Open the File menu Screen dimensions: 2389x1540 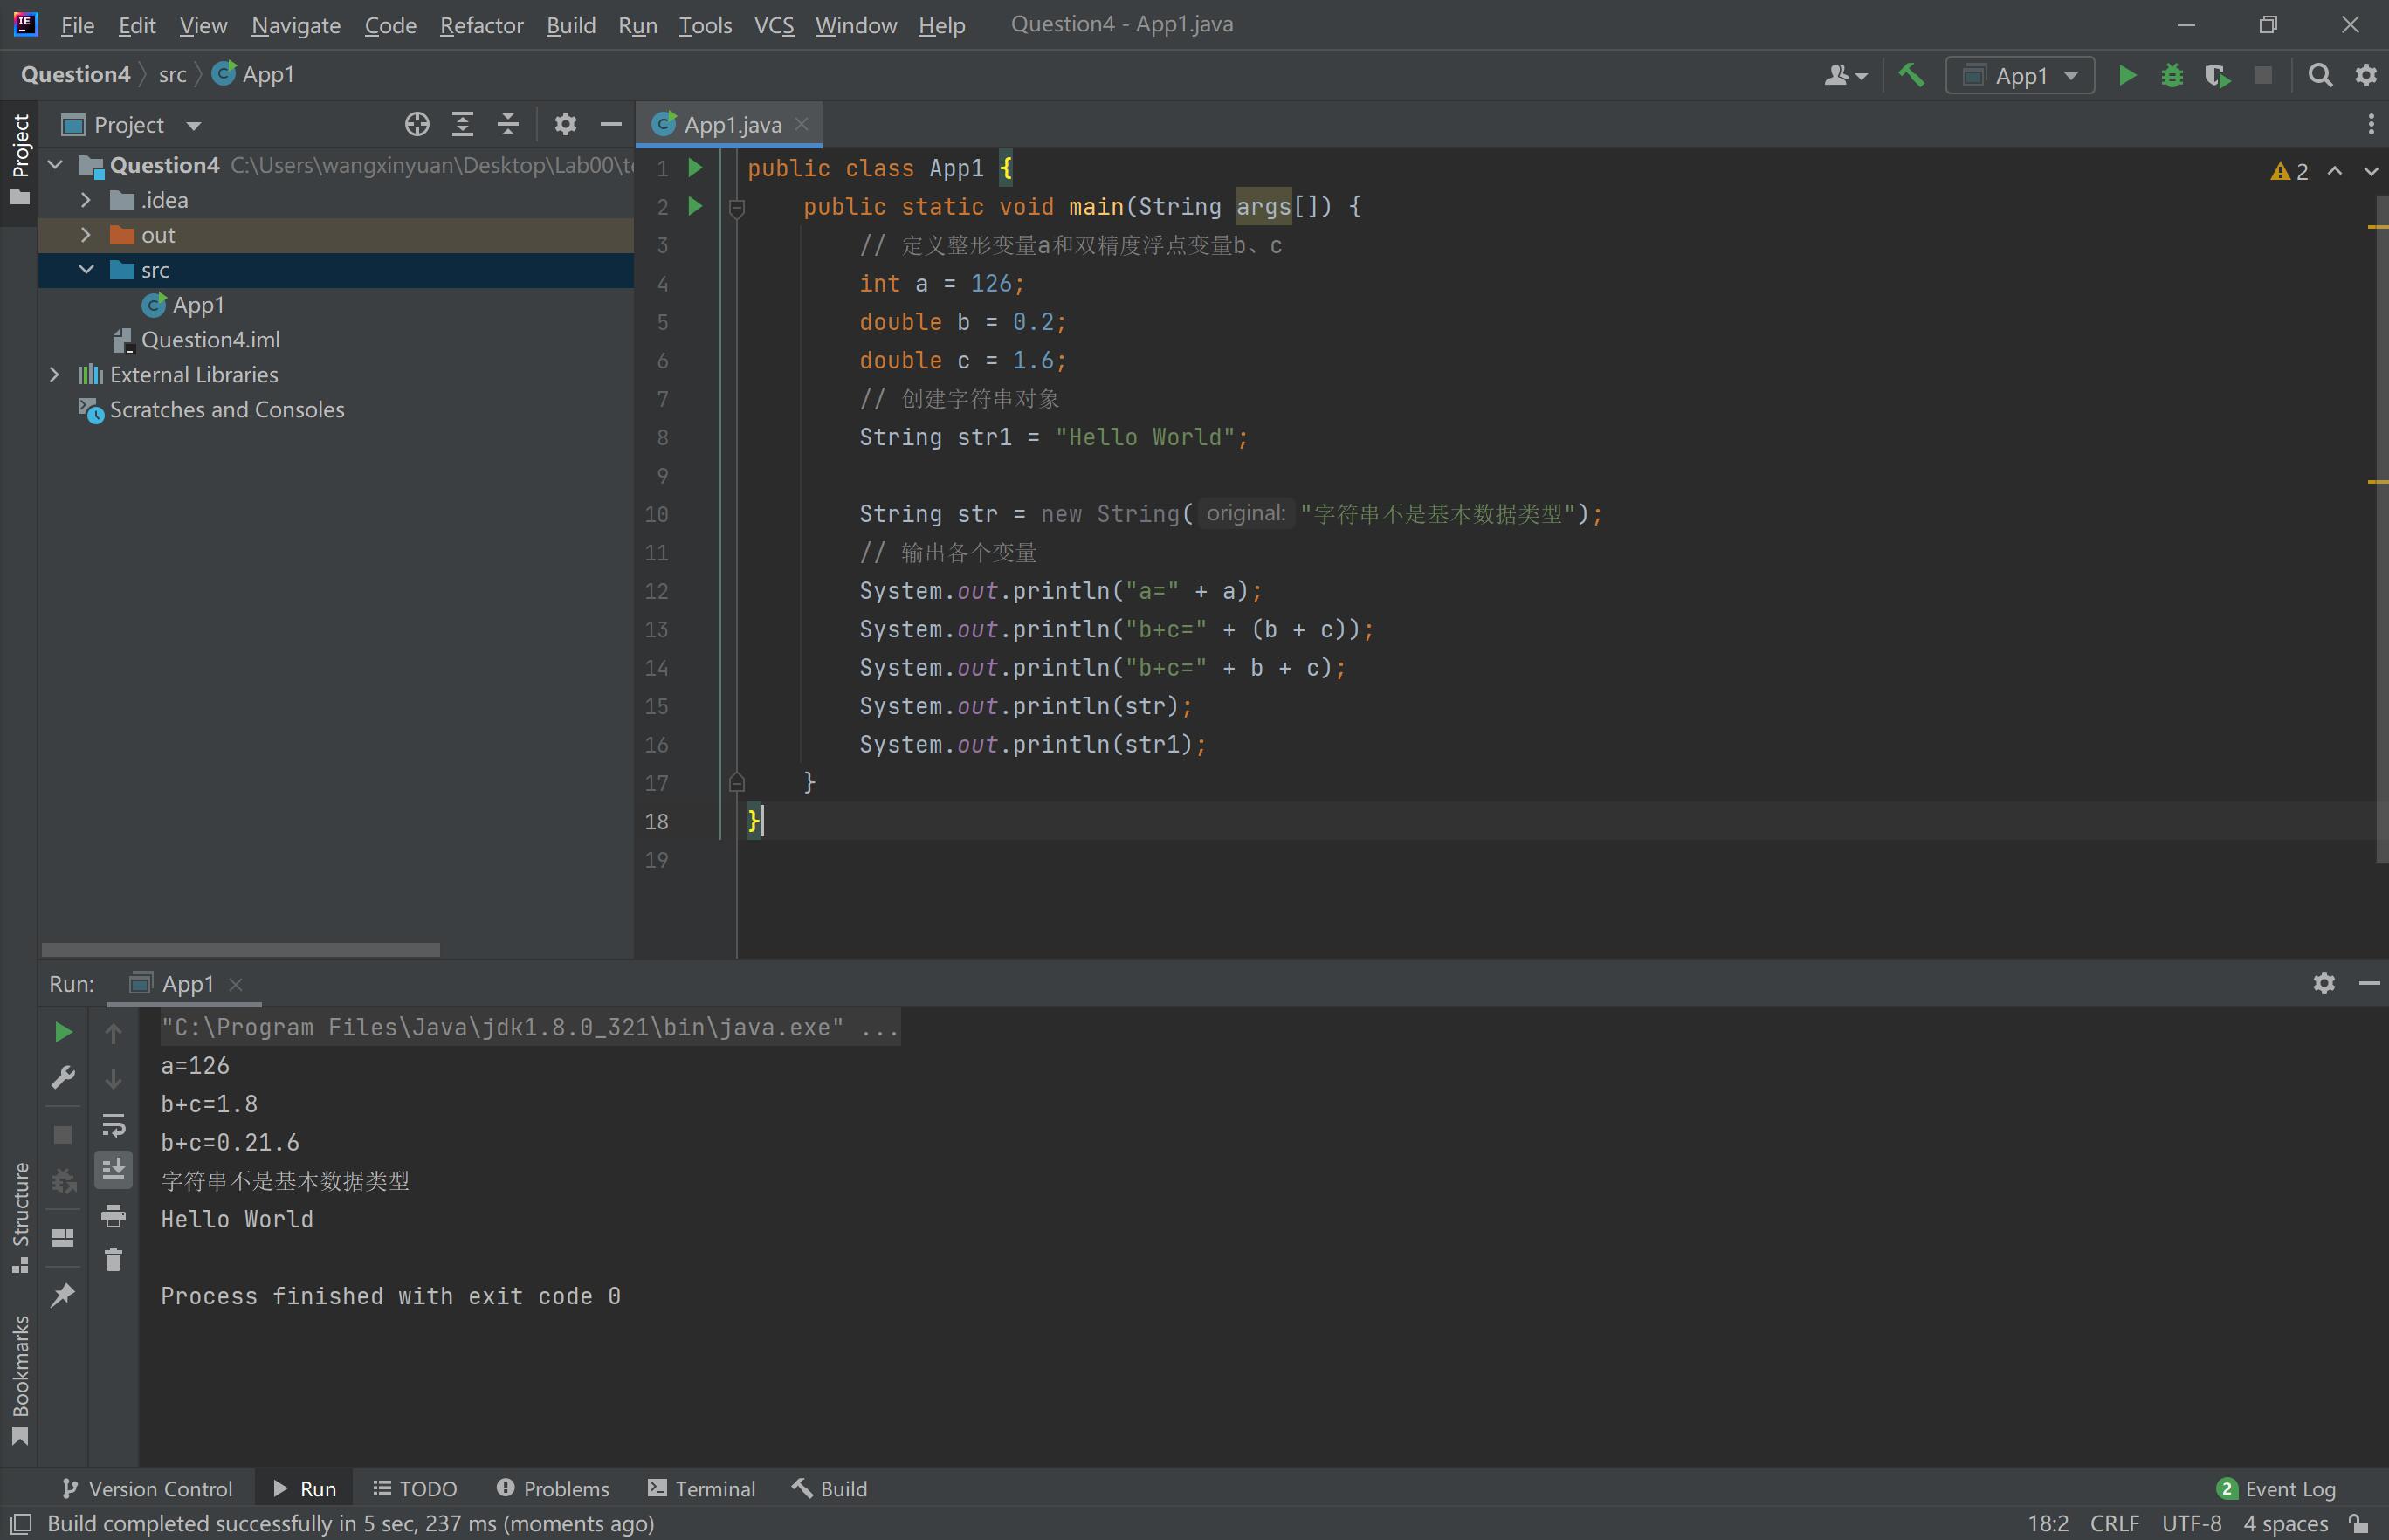tap(77, 25)
